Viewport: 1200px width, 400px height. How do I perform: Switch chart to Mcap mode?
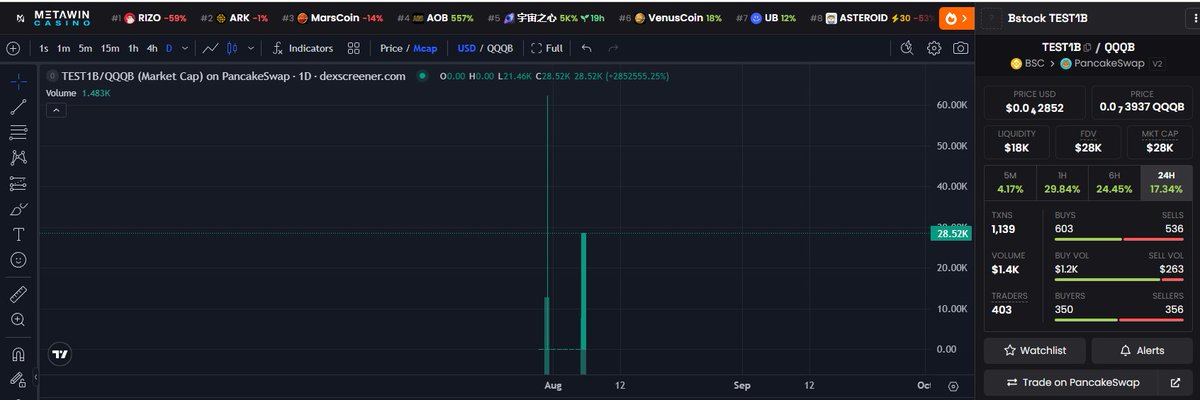coord(425,48)
